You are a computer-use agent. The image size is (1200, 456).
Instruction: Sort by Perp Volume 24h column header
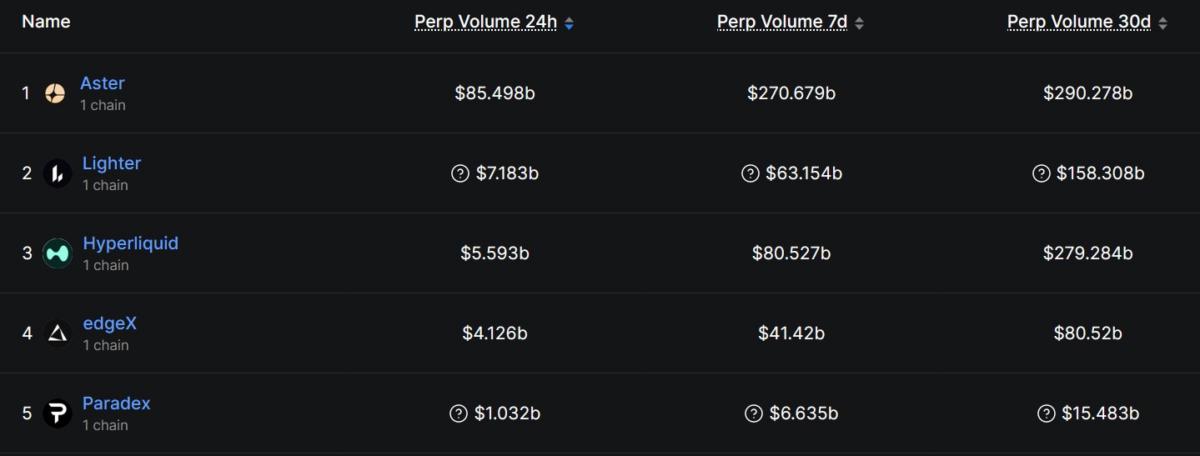coord(486,22)
